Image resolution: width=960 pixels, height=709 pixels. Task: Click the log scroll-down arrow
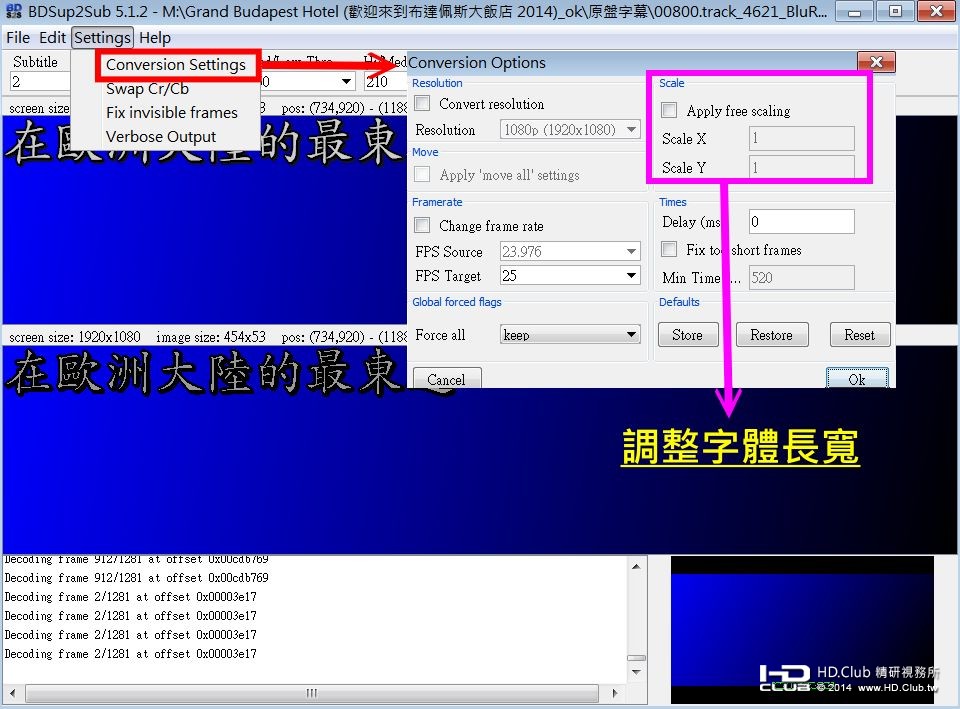[x=636, y=672]
